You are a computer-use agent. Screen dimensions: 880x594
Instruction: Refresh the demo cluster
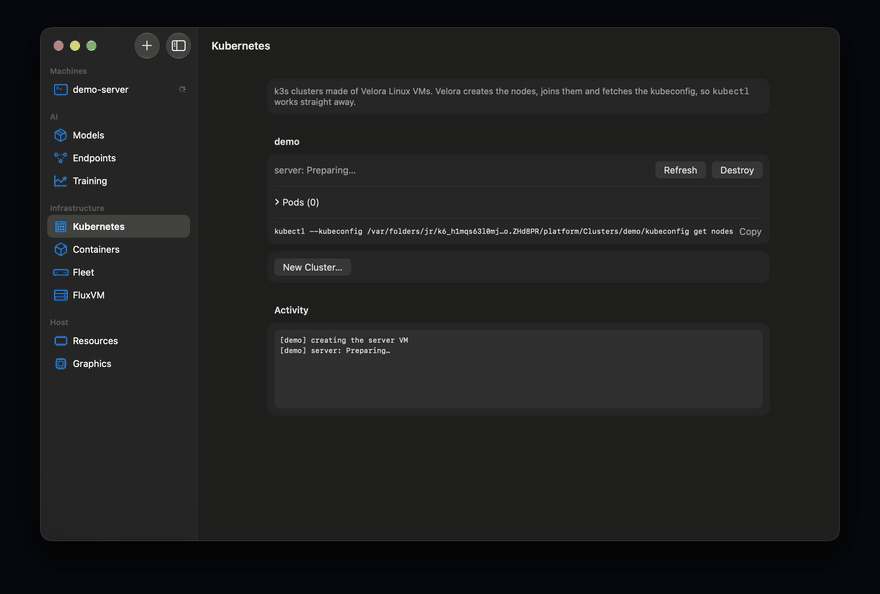[x=680, y=170]
